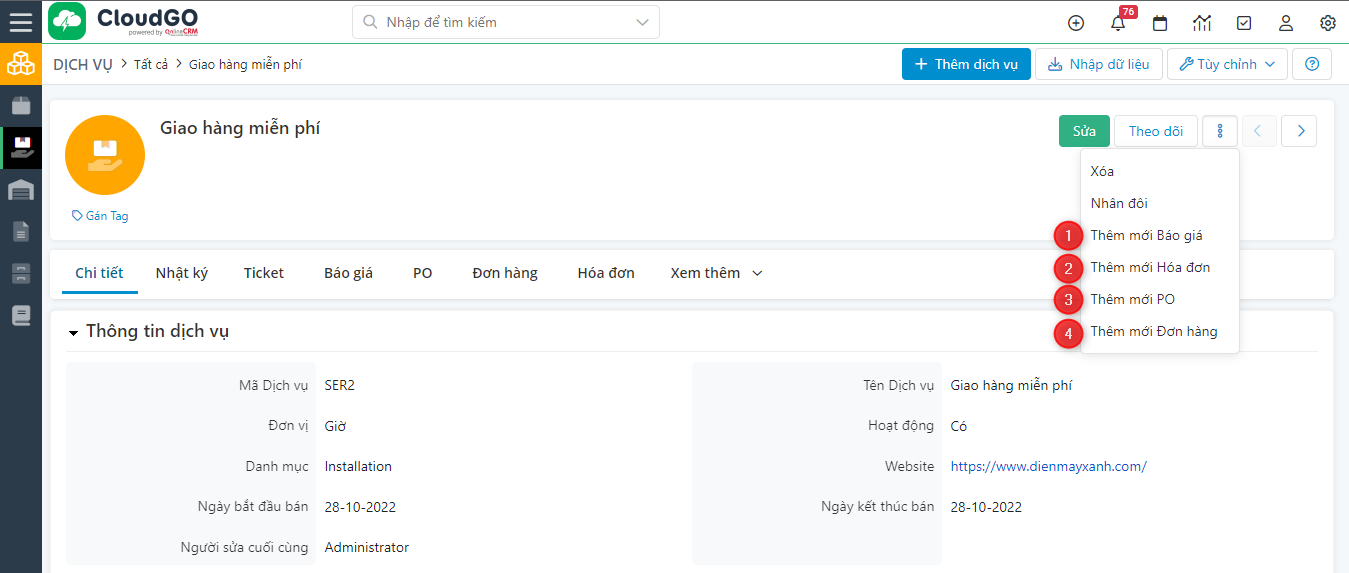Viewport: 1349px width, 573px height.
Task: Go to next record arrow
Action: coord(1299,131)
